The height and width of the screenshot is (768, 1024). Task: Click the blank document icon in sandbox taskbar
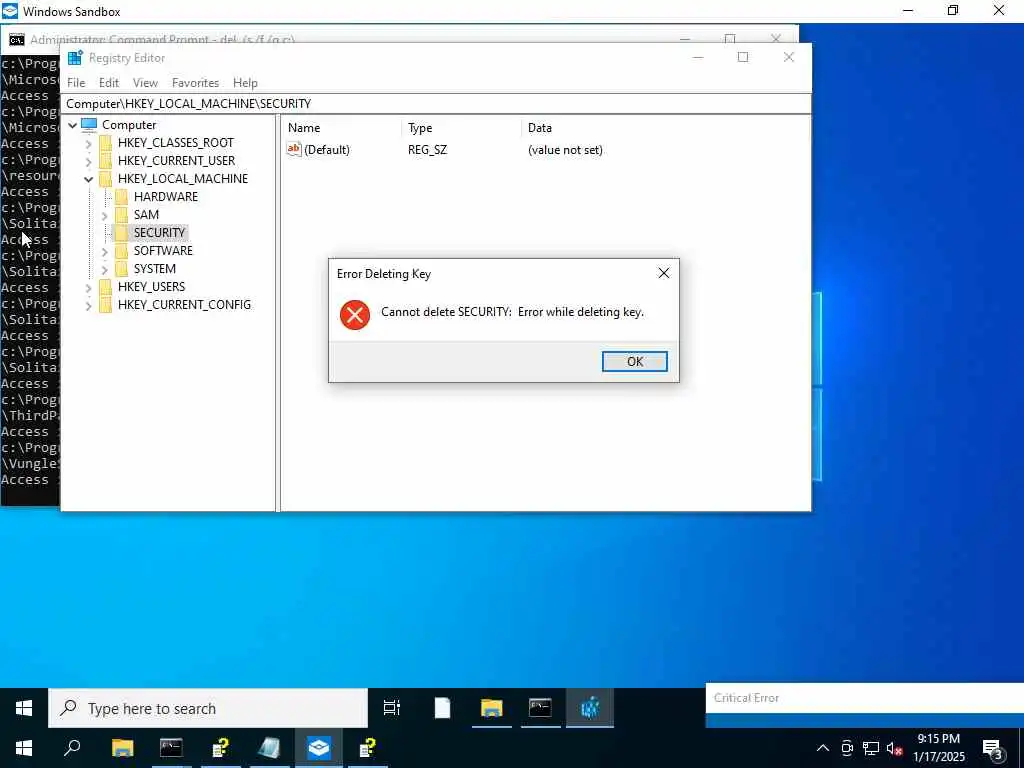(x=442, y=708)
